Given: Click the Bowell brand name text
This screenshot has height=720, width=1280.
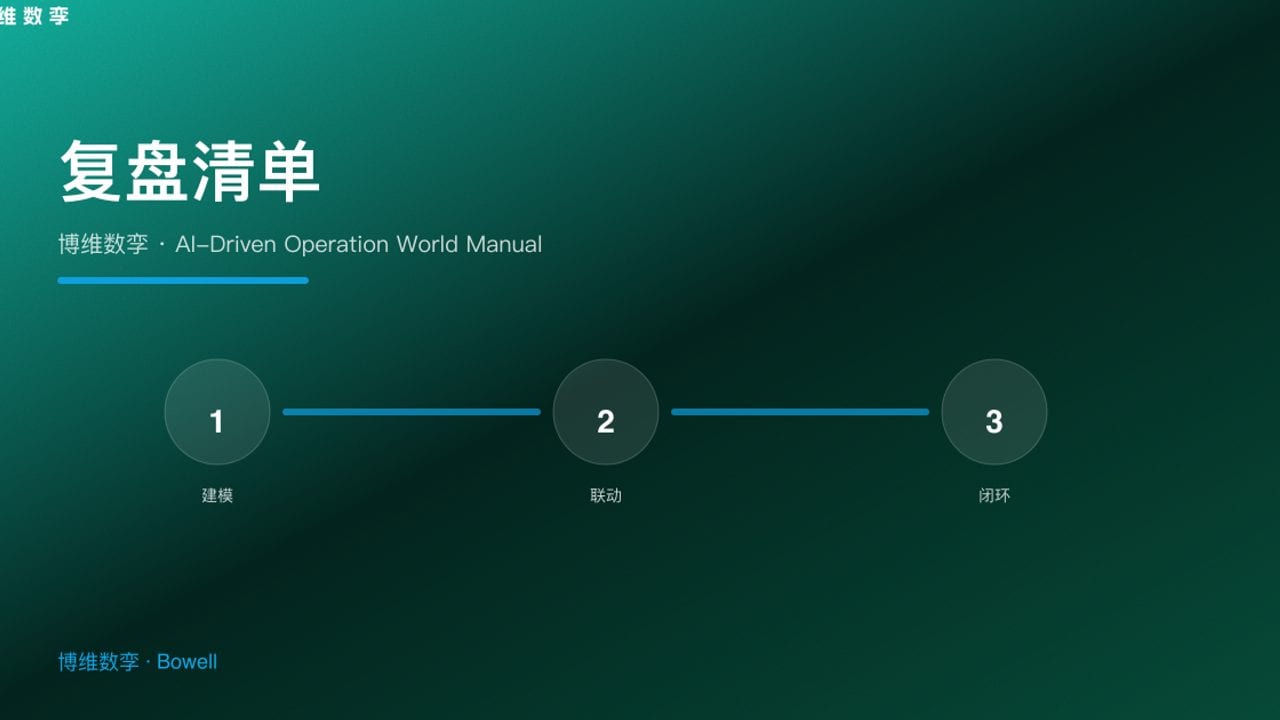Looking at the screenshot, I should click(x=188, y=662).
